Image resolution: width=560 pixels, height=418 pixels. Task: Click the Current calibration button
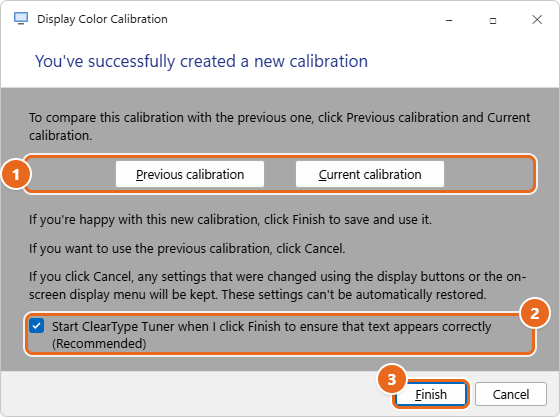[x=370, y=174]
